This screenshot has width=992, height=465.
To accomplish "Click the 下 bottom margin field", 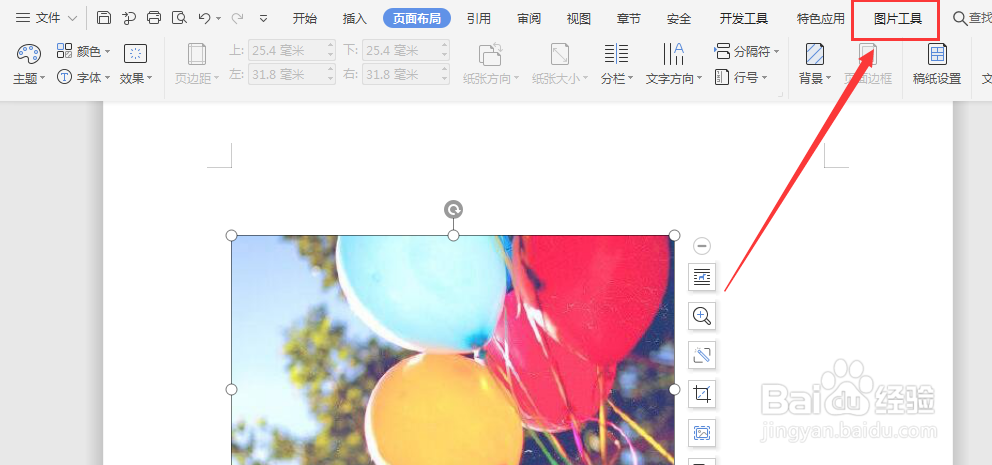I will pyautogui.click(x=406, y=49).
